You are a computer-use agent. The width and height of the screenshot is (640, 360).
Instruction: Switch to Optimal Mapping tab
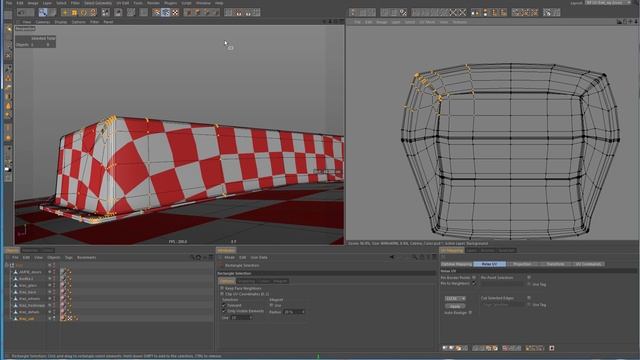(x=456, y=264)
